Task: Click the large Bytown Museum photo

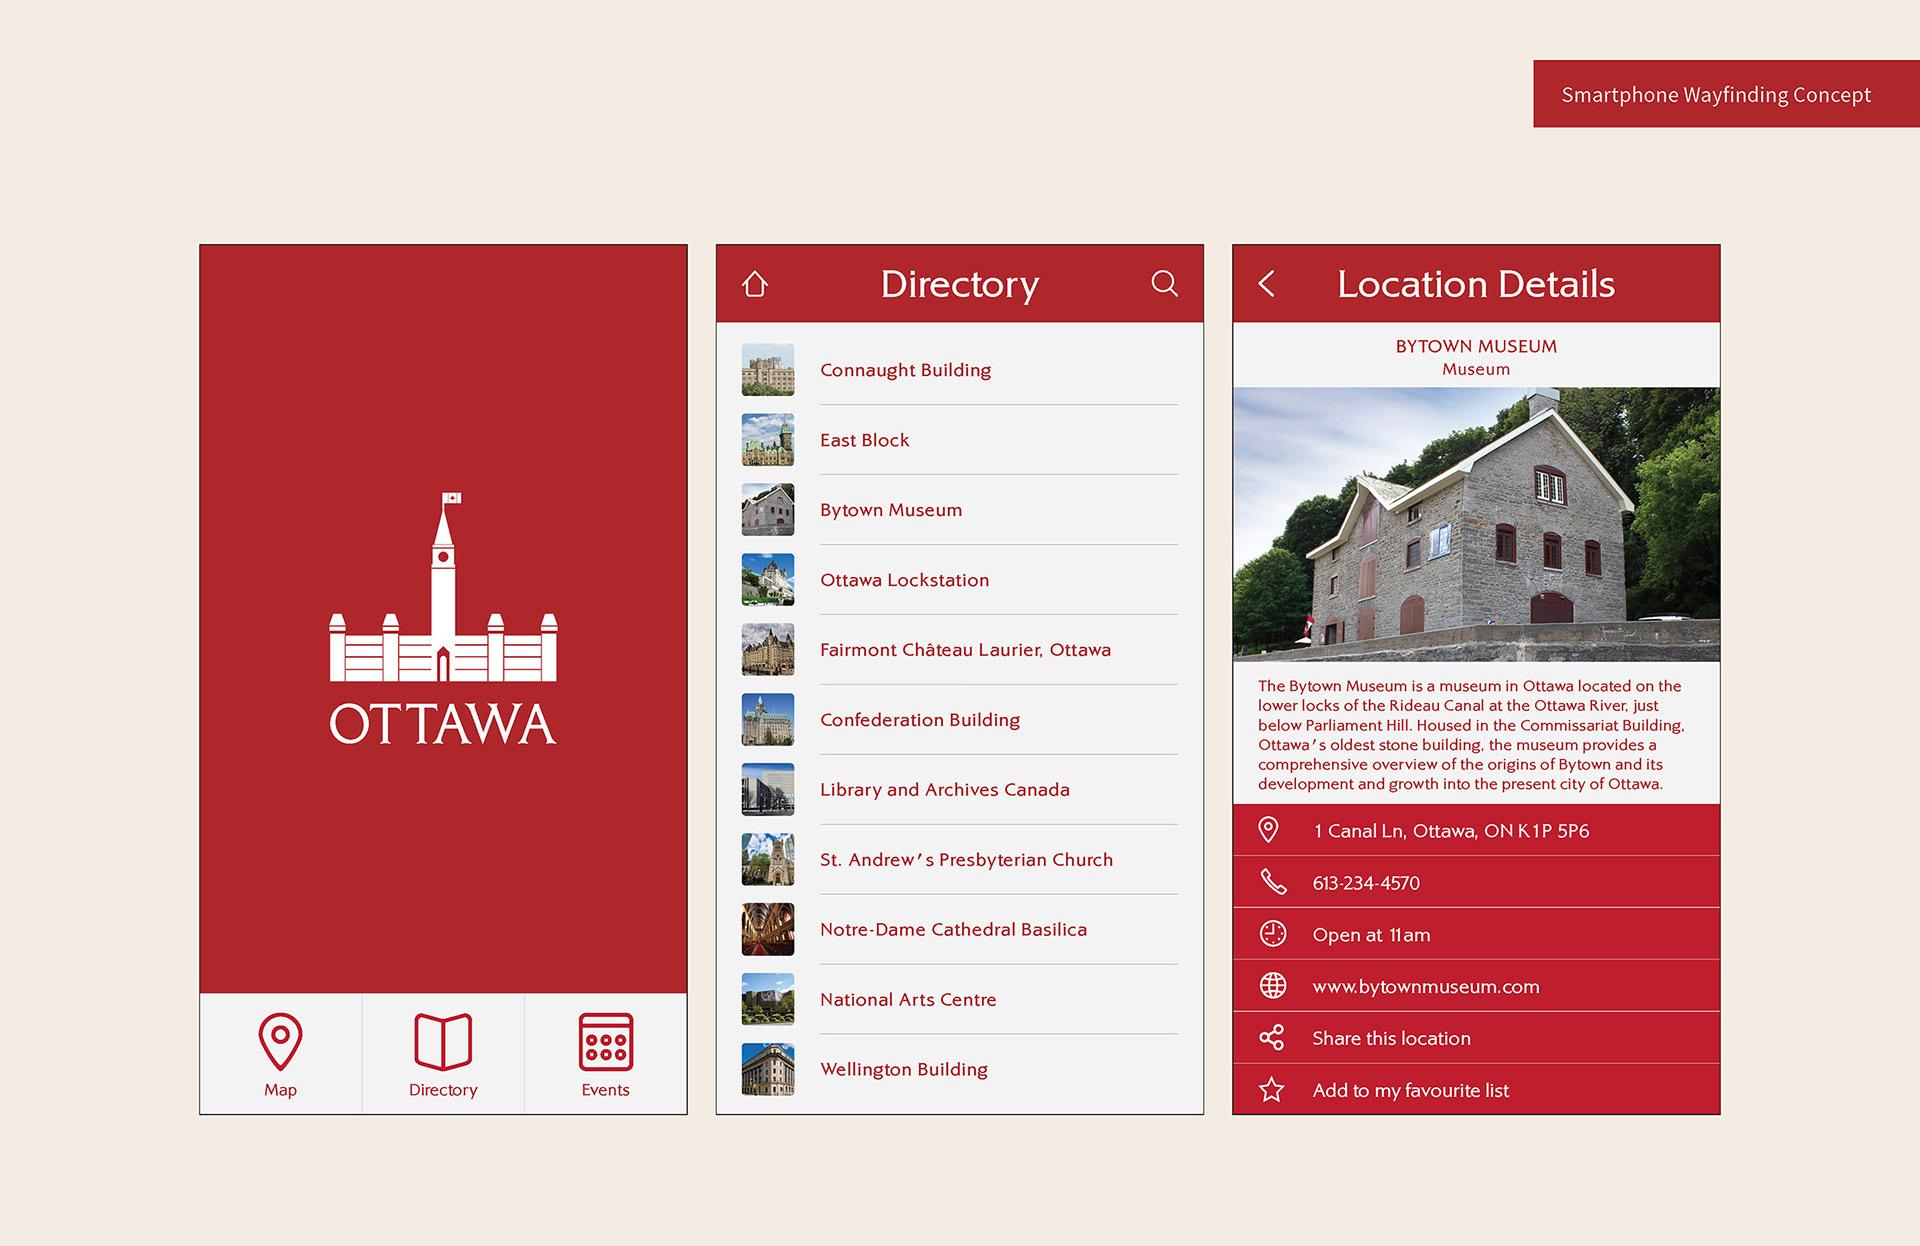Action: (1476, 524)
